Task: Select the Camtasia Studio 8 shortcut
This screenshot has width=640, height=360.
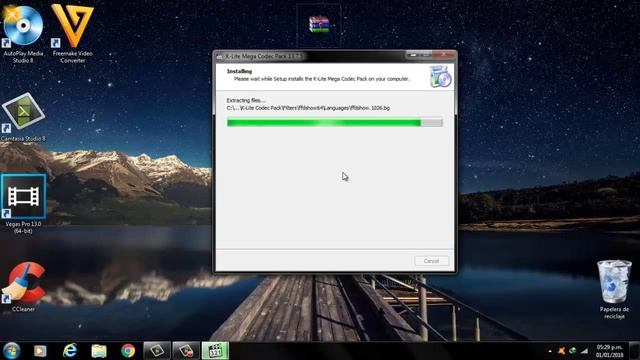Action: point(23,118)
